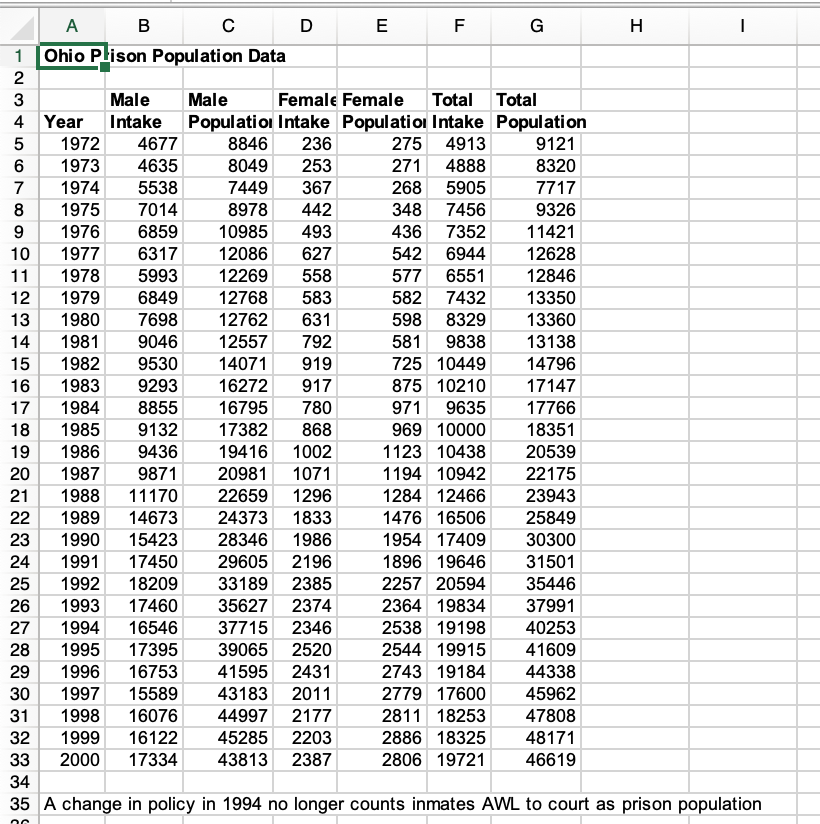Click total population value 17147
The image size is (820, 824).
point(536,386)
